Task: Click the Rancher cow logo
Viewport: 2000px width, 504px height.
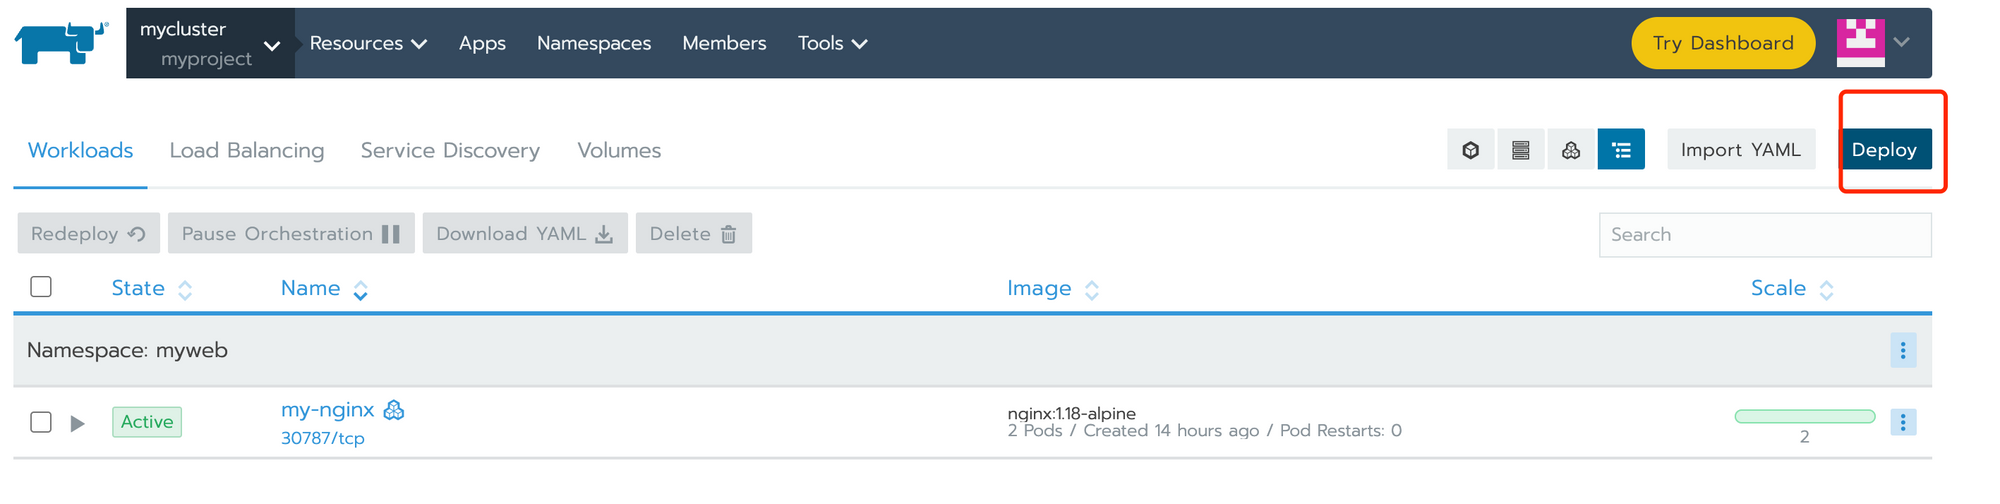Action: [x=61, y=43]
